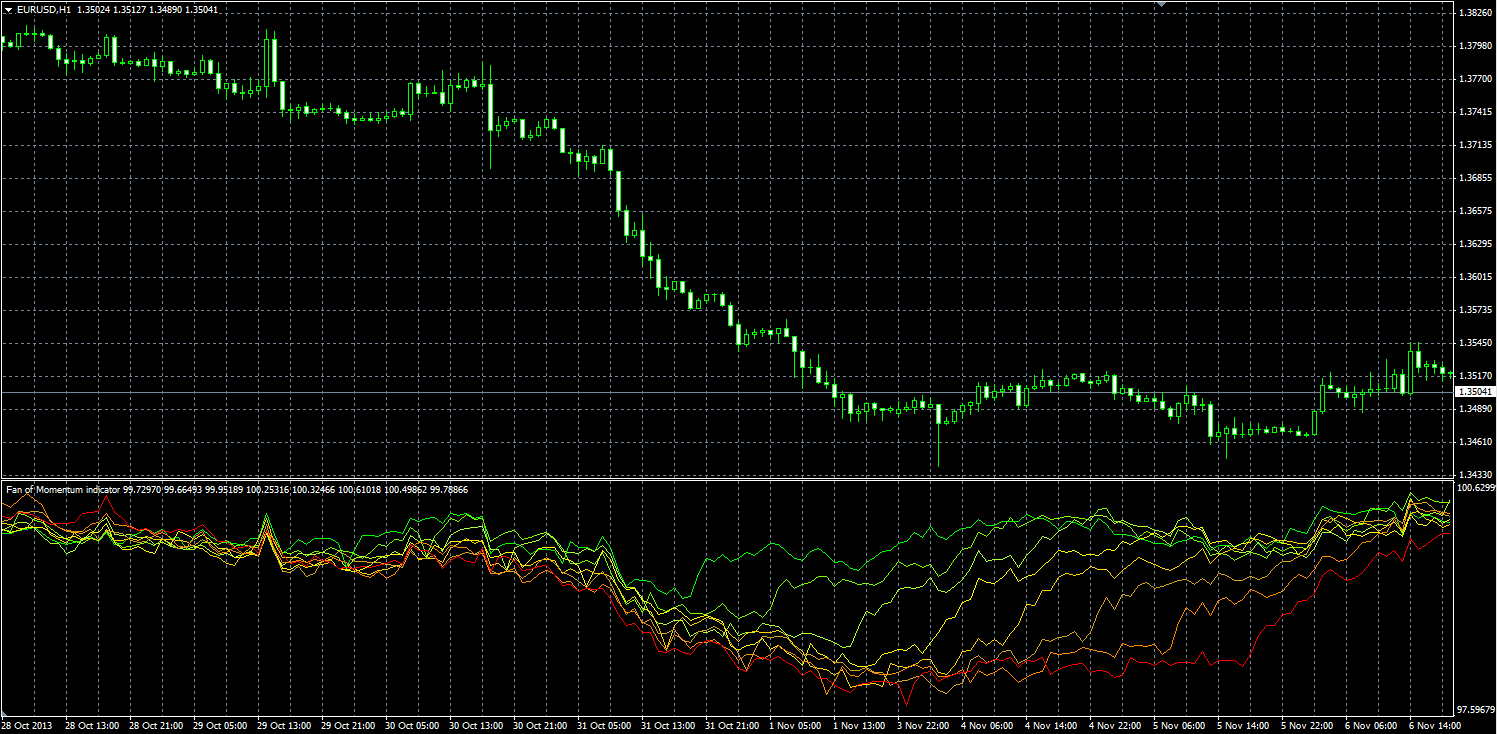Click the 28 Oct 2013 time label
1497x734 pixels.
25,725
